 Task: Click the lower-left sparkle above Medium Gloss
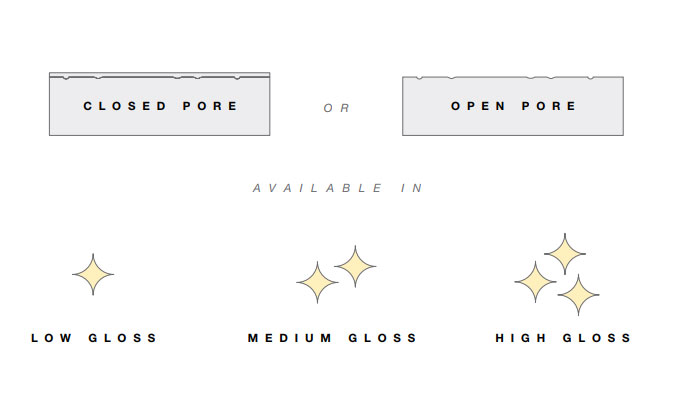tap(317, 283)
